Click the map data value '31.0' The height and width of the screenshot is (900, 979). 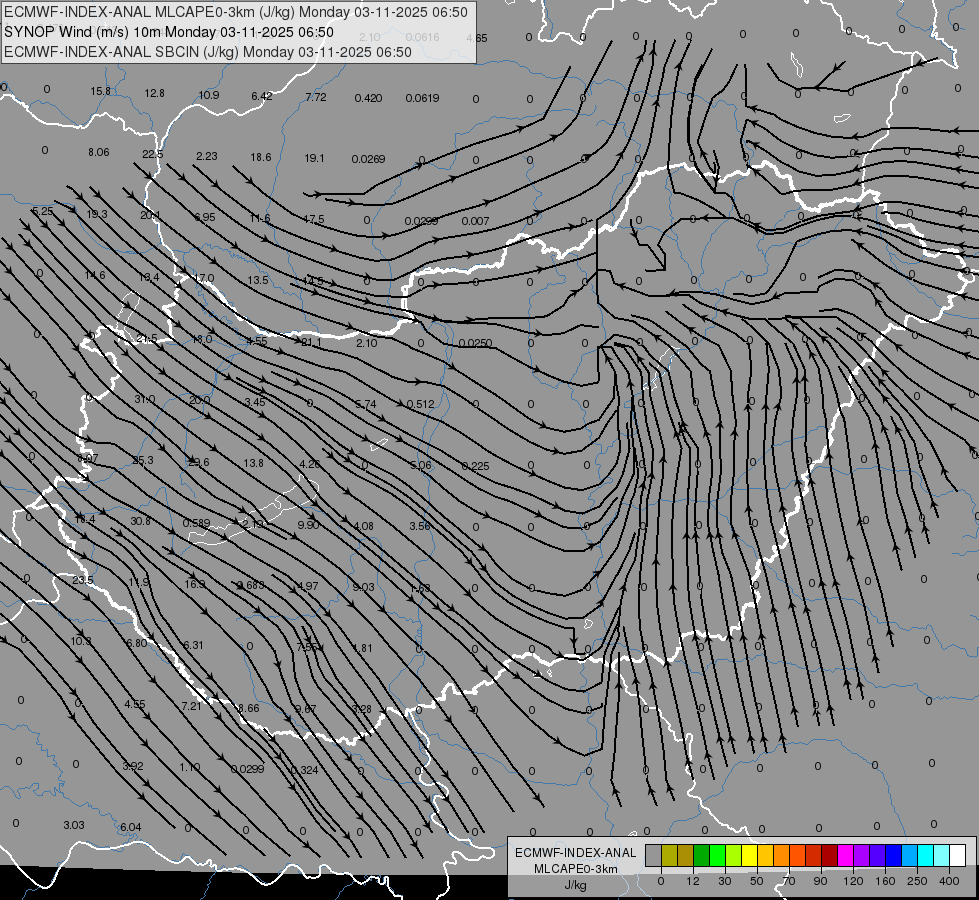coord(145,399)
